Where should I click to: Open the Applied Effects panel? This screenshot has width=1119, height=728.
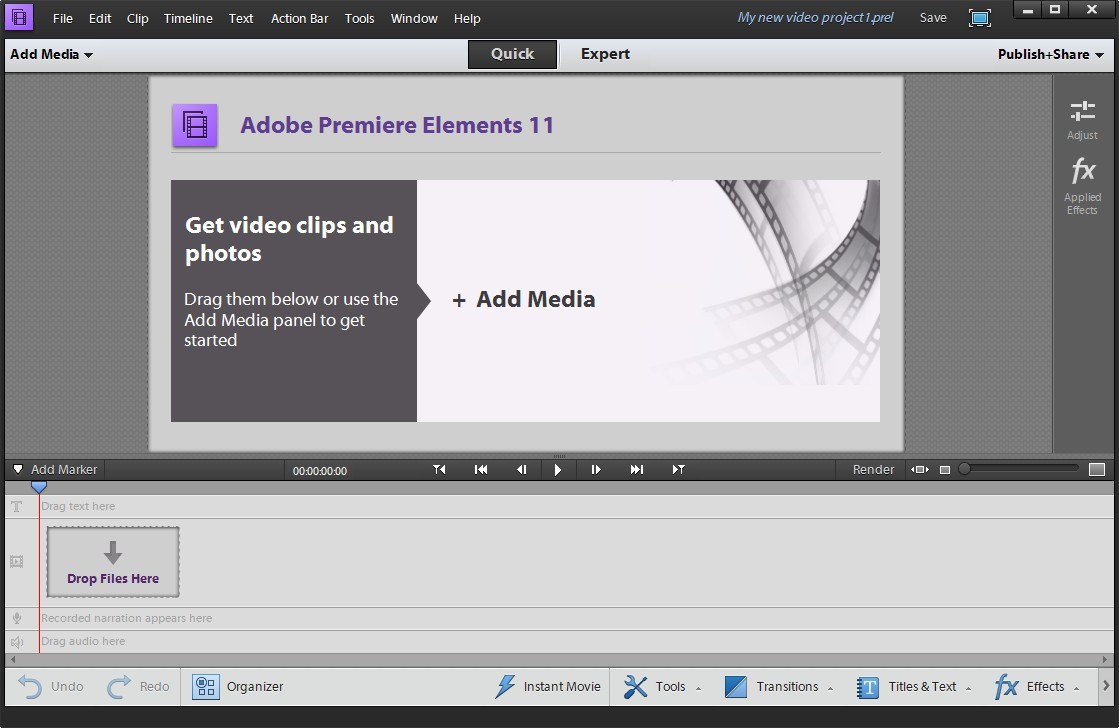(x=1082, y=185)
